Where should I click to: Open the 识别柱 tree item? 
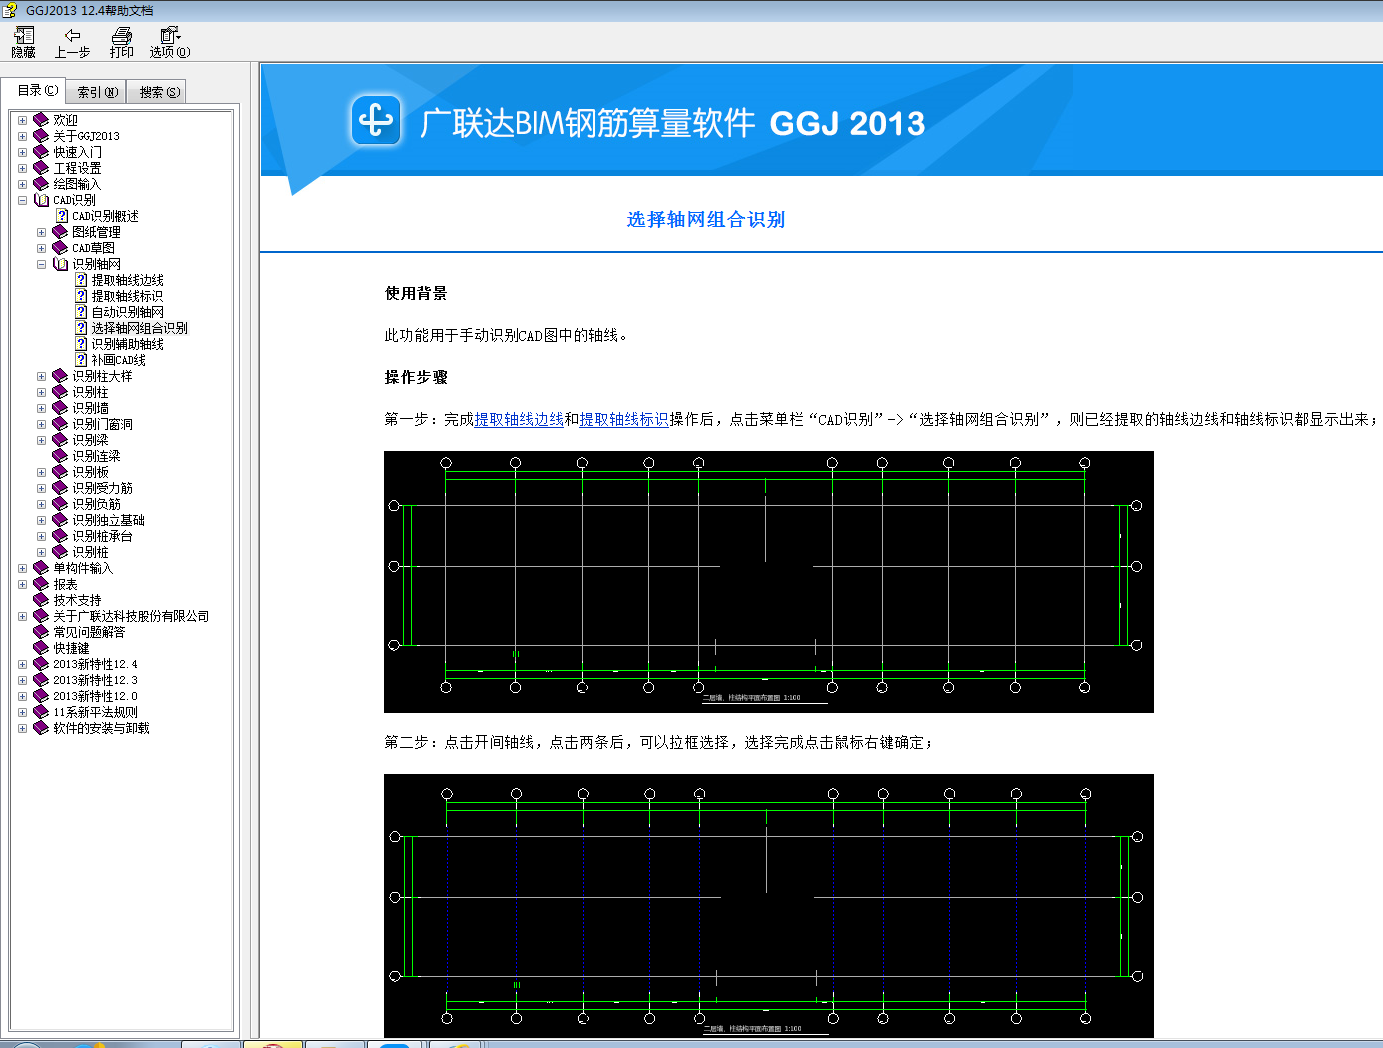click(90, 392)
